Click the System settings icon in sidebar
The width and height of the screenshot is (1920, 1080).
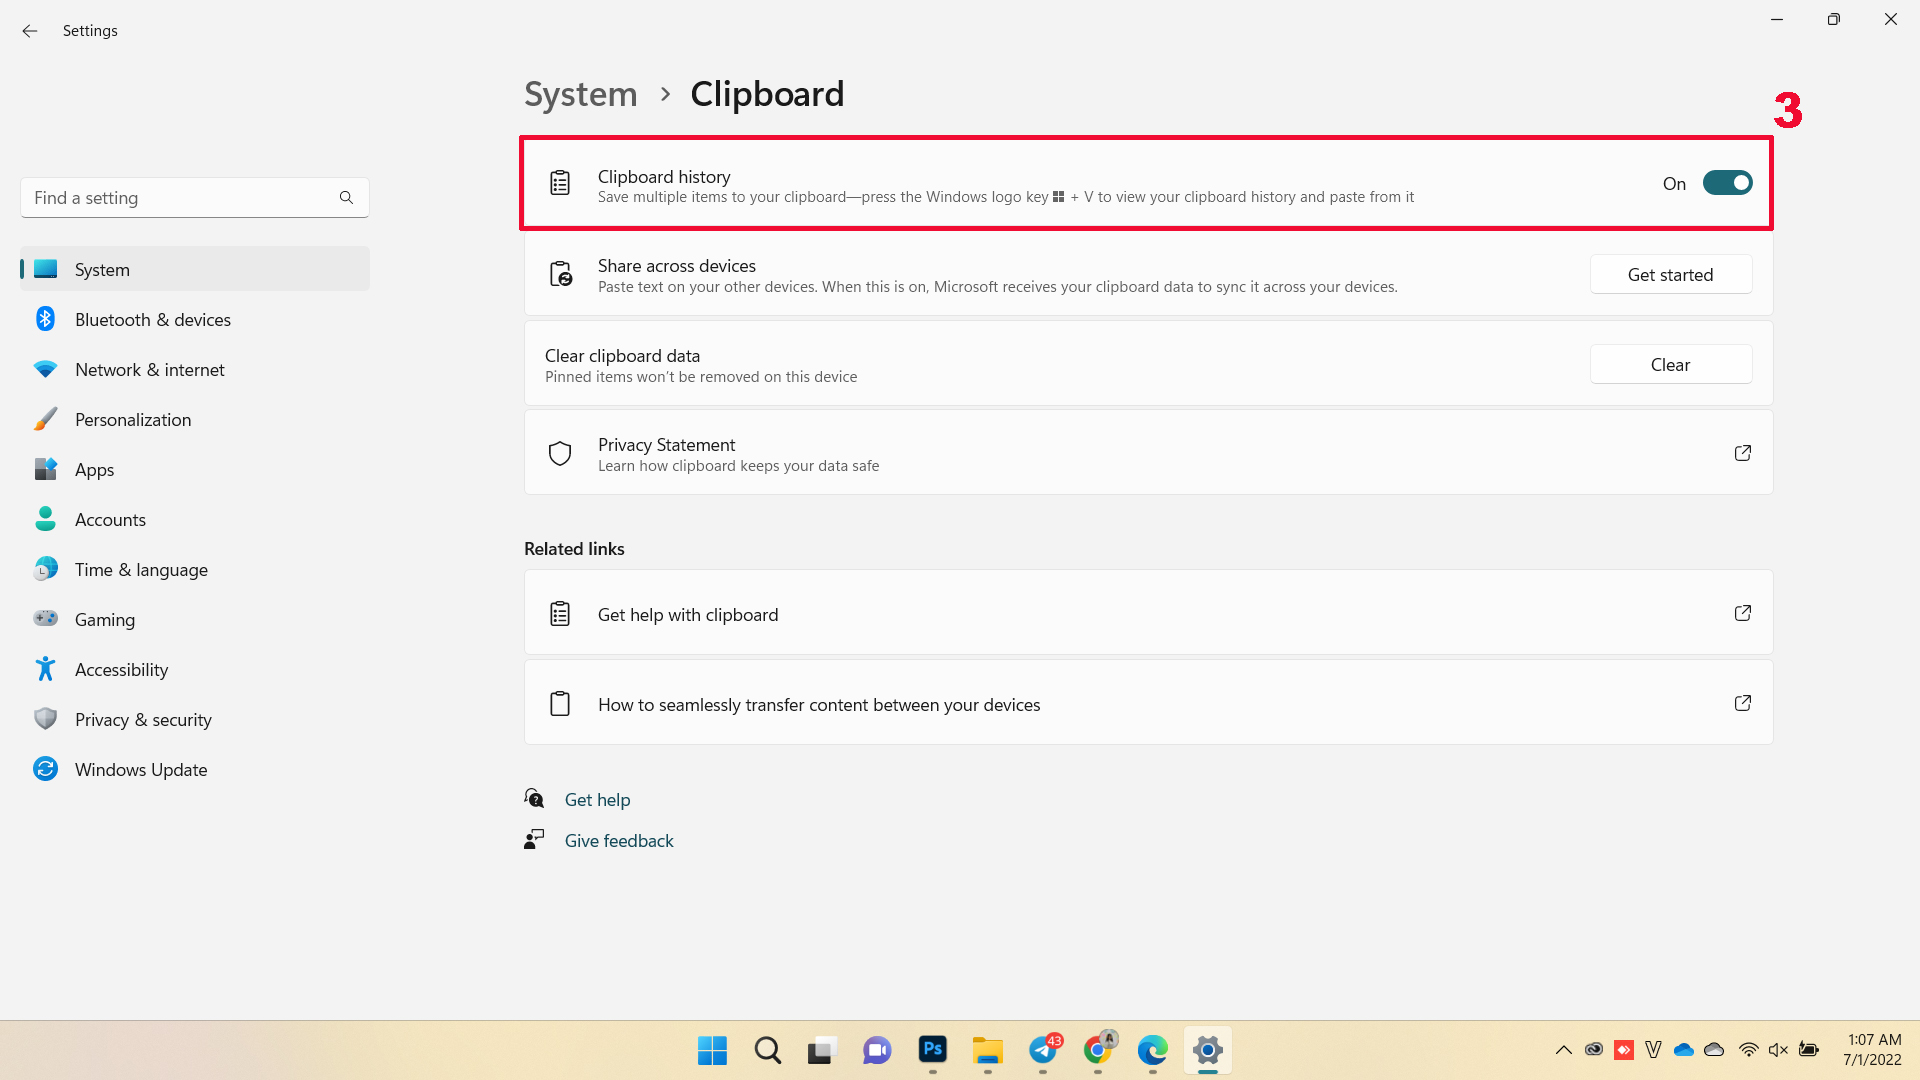45,269
